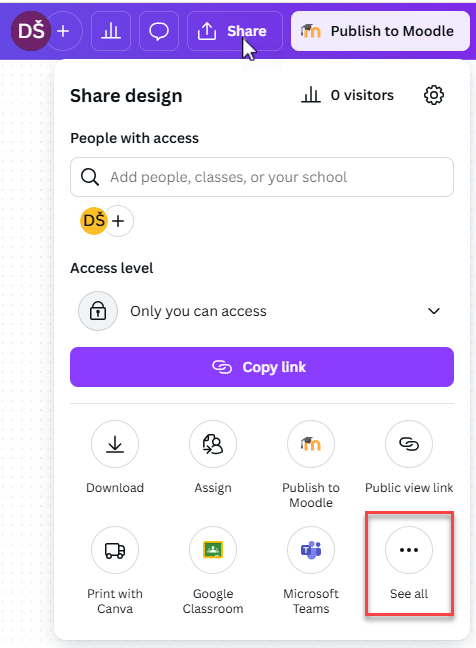
Task: Click the Add people search field
Action: pyautogui.click(x=262, y=177)
